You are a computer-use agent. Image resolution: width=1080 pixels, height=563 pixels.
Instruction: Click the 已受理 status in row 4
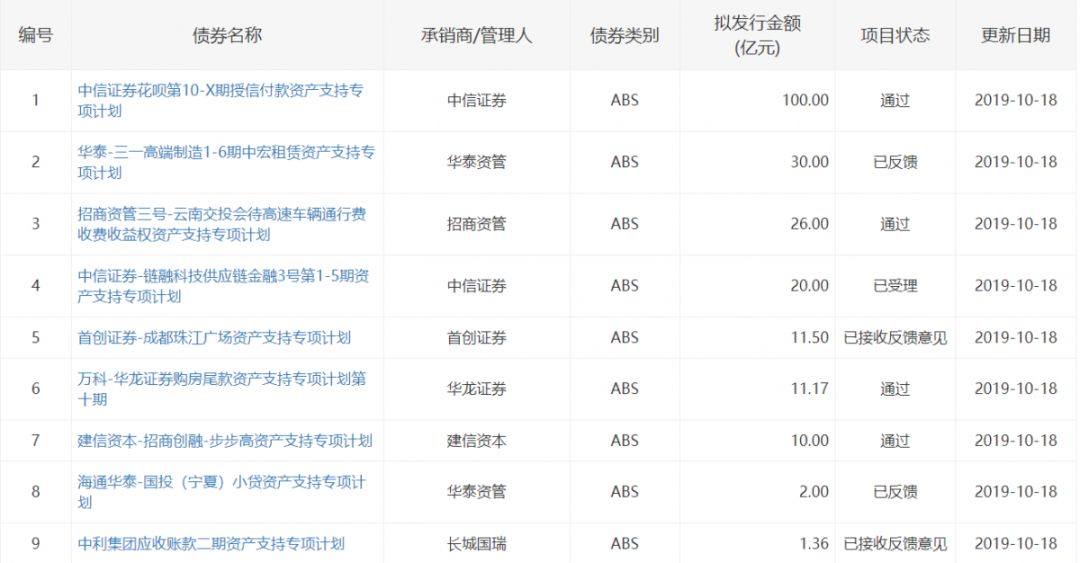[x=895, y=286]
